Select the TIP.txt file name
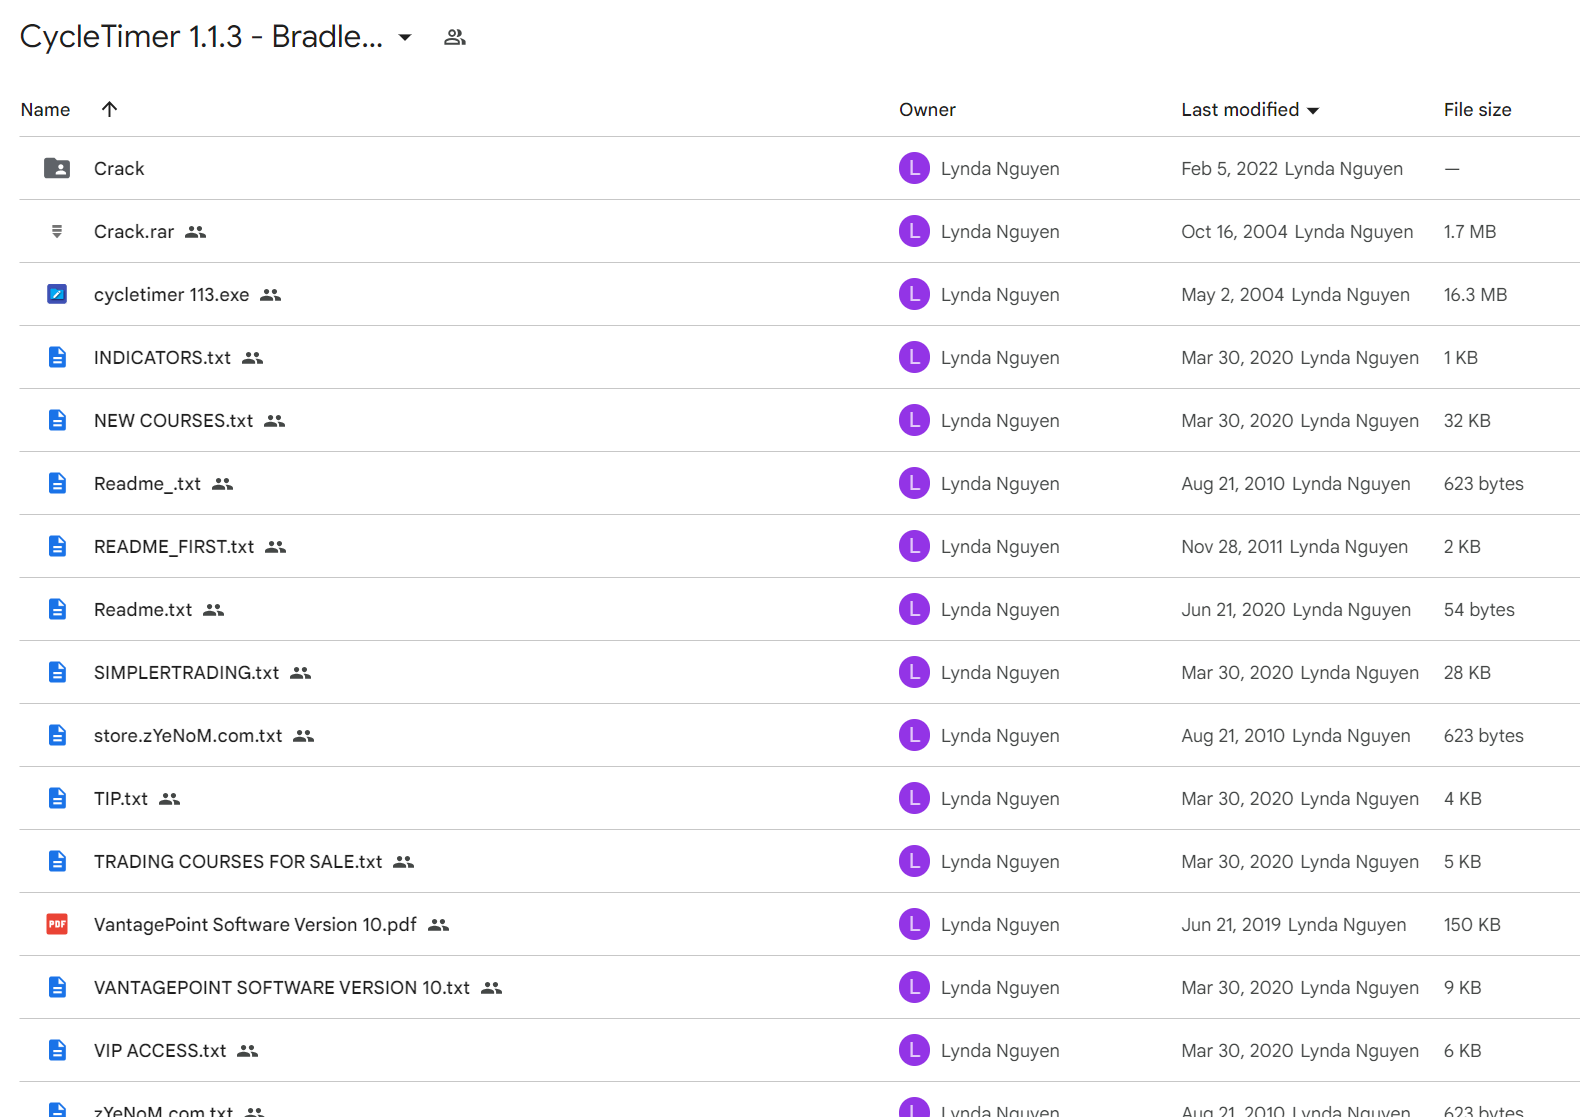The height and width of the screenshot is (1117, 1580). 121,799
